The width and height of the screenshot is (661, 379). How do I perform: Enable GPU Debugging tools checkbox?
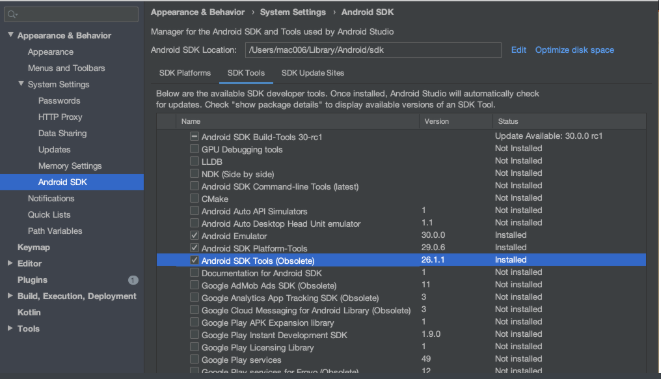coord(194,149)
